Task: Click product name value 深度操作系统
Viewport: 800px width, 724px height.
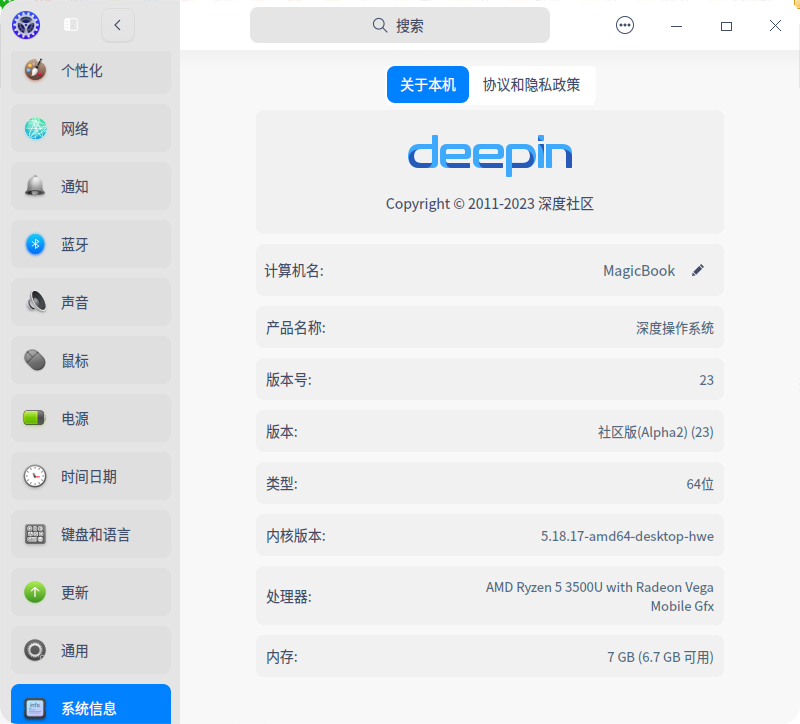Action: tap(674, 328)
